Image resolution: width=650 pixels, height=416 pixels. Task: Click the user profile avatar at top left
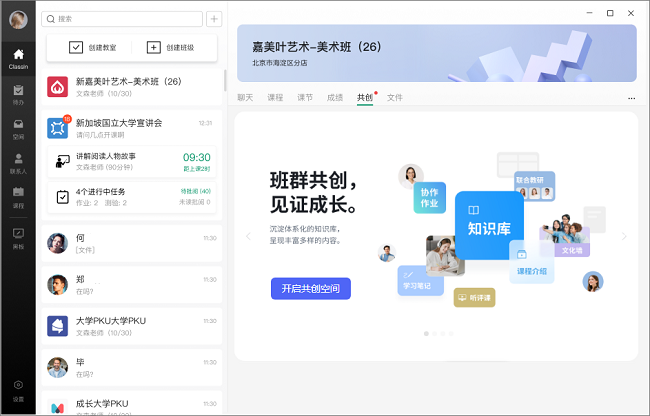18,20
